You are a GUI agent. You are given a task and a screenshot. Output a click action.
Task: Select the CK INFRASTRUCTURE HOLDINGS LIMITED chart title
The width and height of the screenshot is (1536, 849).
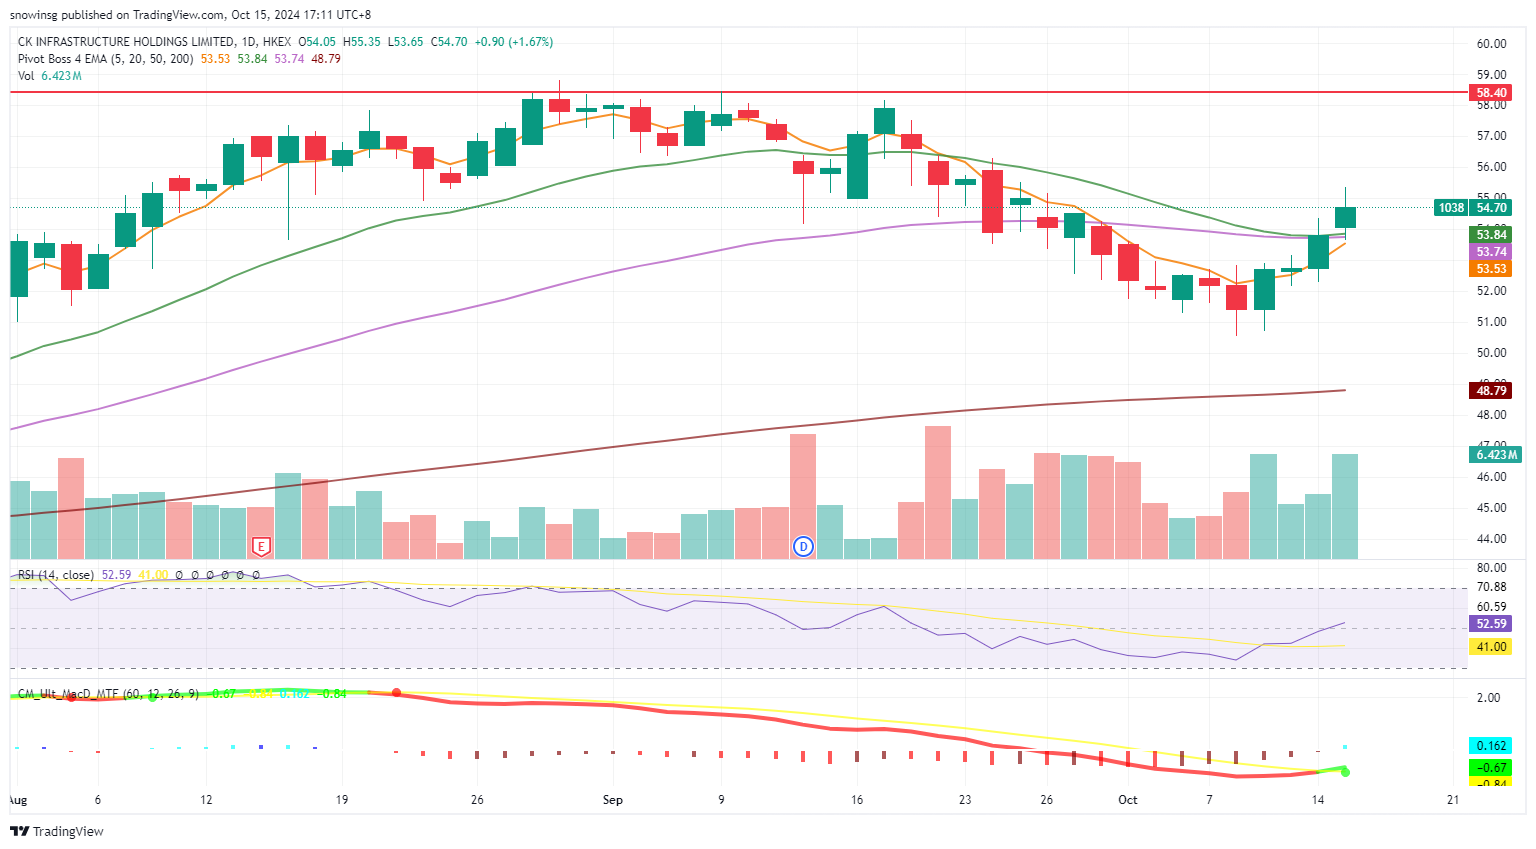(126, 42)
